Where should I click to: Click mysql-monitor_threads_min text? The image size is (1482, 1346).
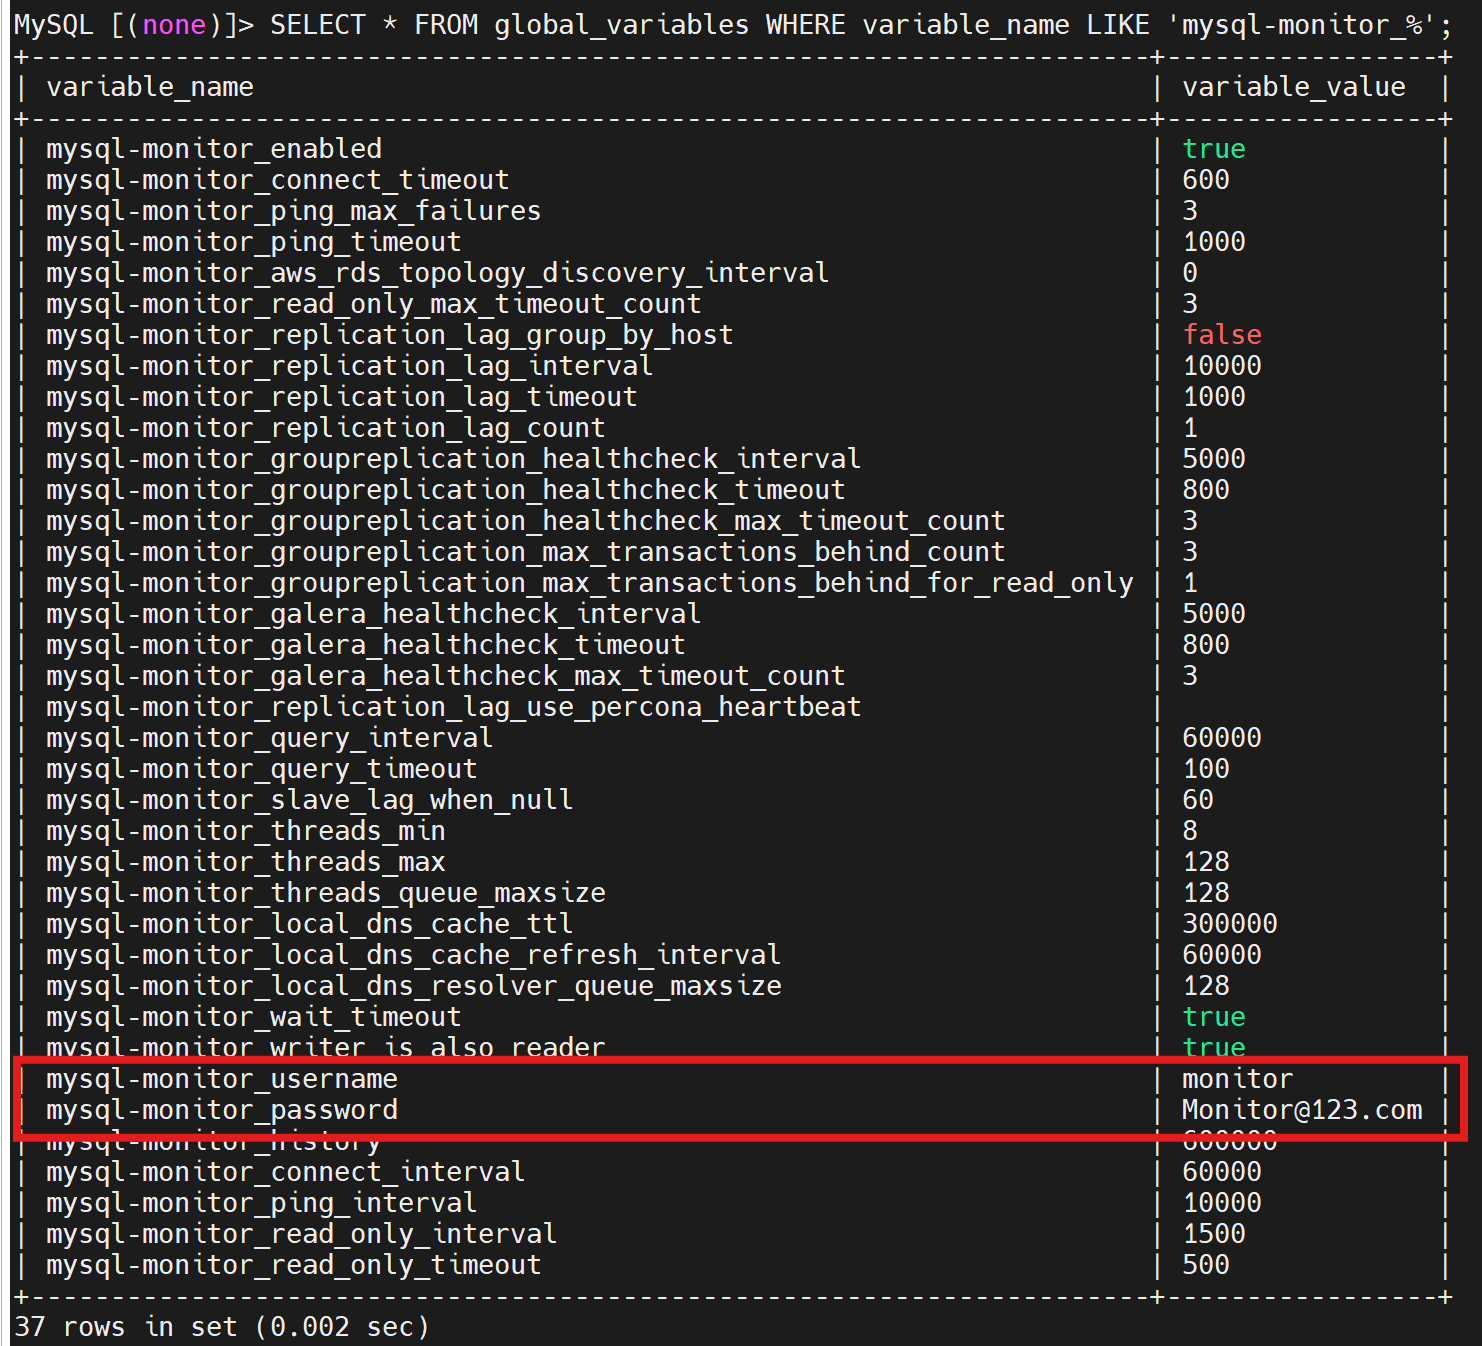point(246,832)
